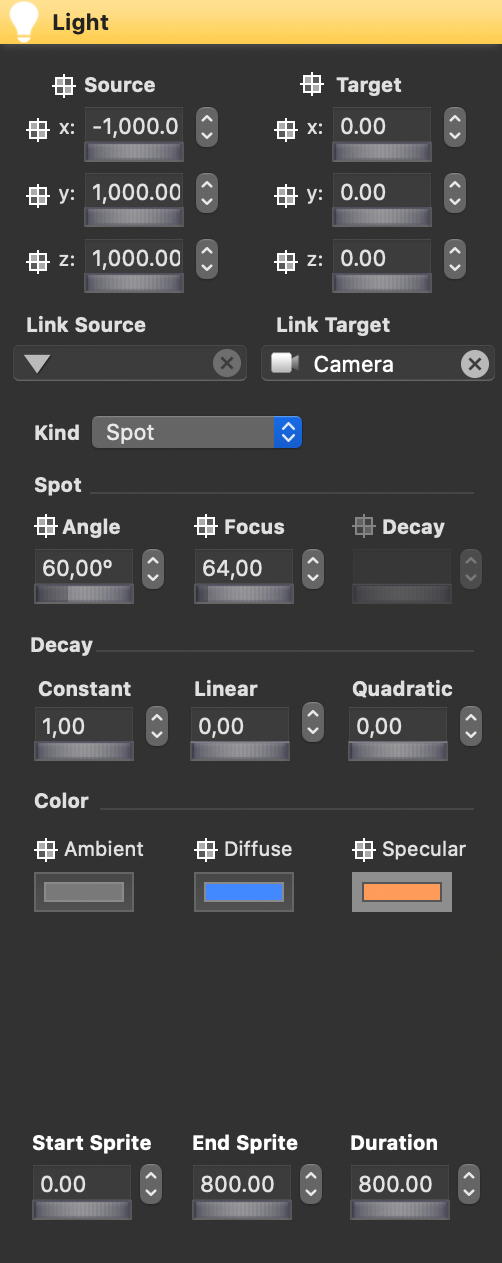This screenshot has height=1263, width=502.
Task: Open the Kind dropdown showing Spot
Action: click(197, 433)
